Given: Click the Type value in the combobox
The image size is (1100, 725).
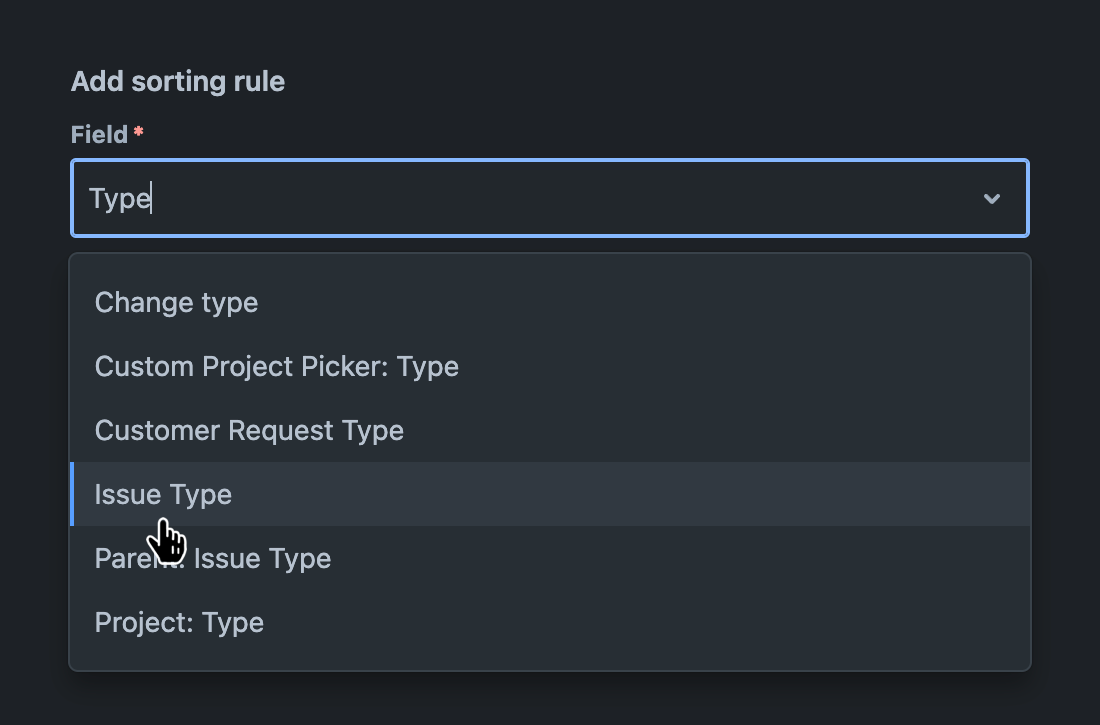Looking at the screenshot, I should (x=120, y=198).
